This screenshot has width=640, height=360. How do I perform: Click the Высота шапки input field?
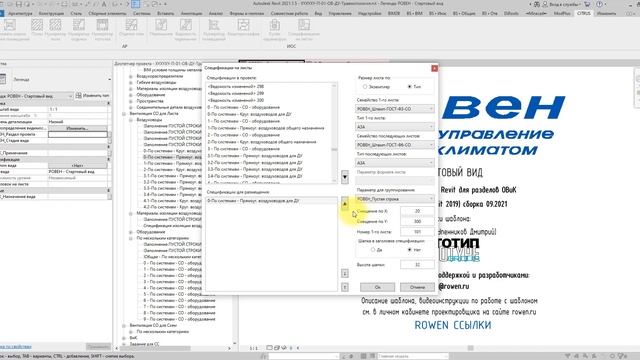coord(417,264)
